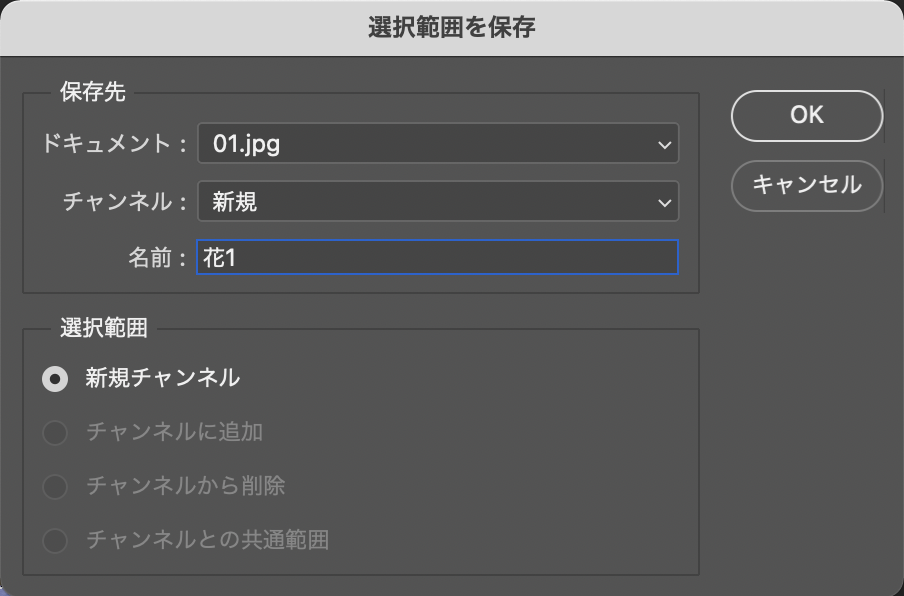Viewport: 904px width, 596px height.
Task: Focus the 名前 text field containing 花1
Action: click(437, 258)
